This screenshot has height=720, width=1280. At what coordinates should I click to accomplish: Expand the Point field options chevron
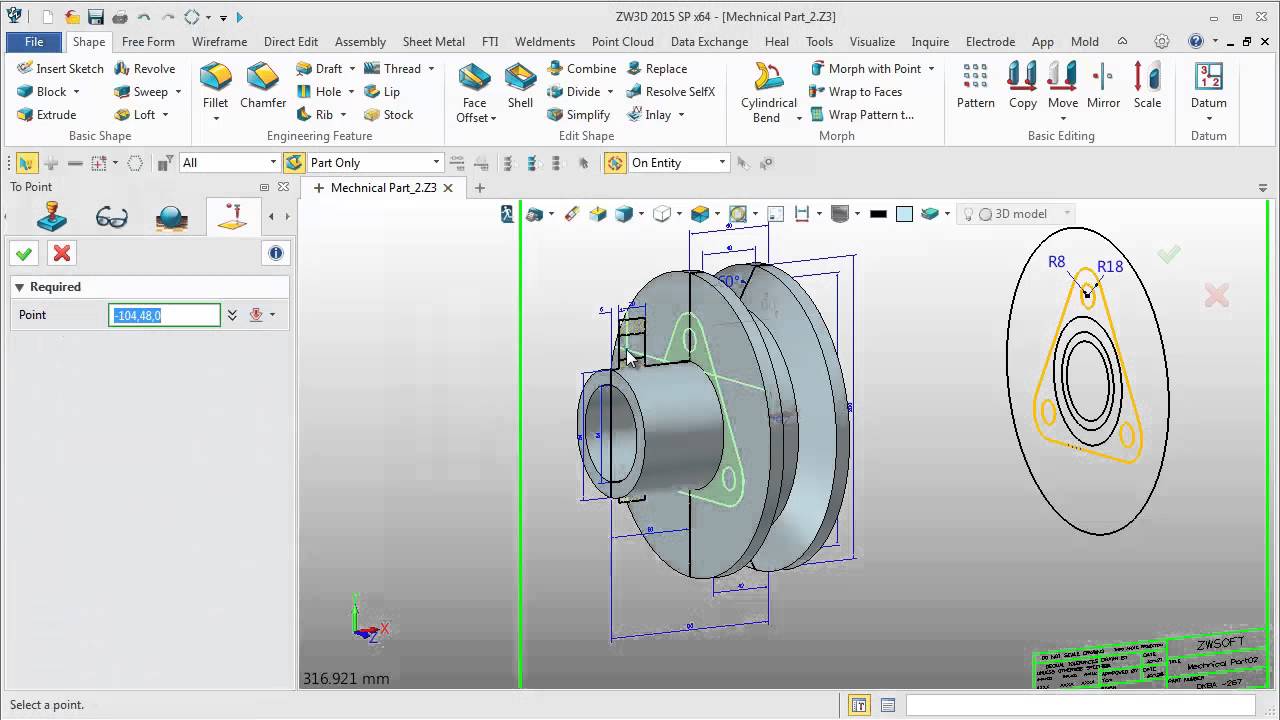pyautogui.click(x=232, y=315)
